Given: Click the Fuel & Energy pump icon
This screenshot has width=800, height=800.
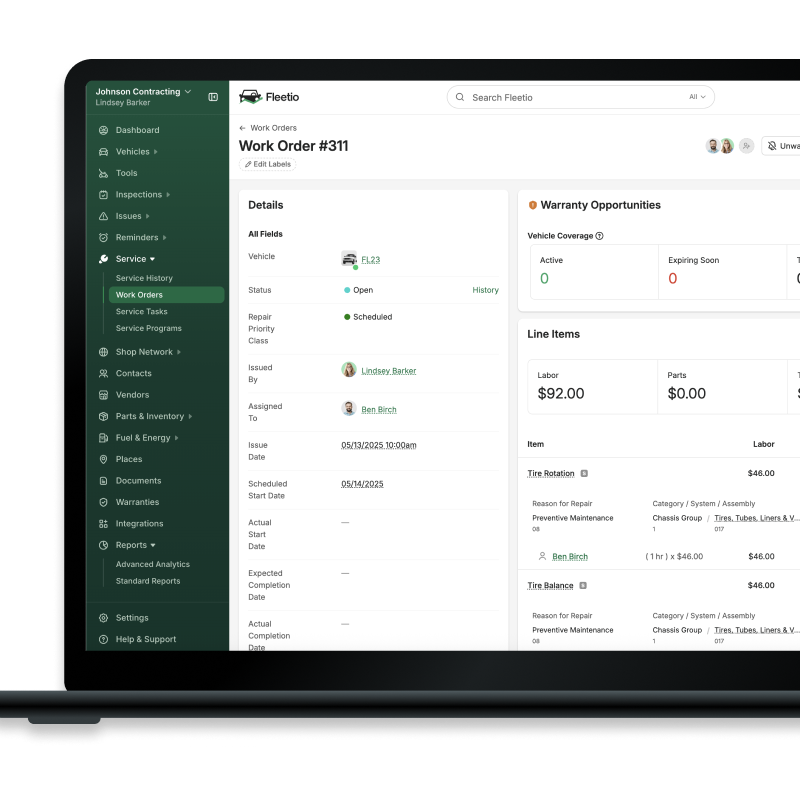Looking at the screenshot, I should pos(104,438).
